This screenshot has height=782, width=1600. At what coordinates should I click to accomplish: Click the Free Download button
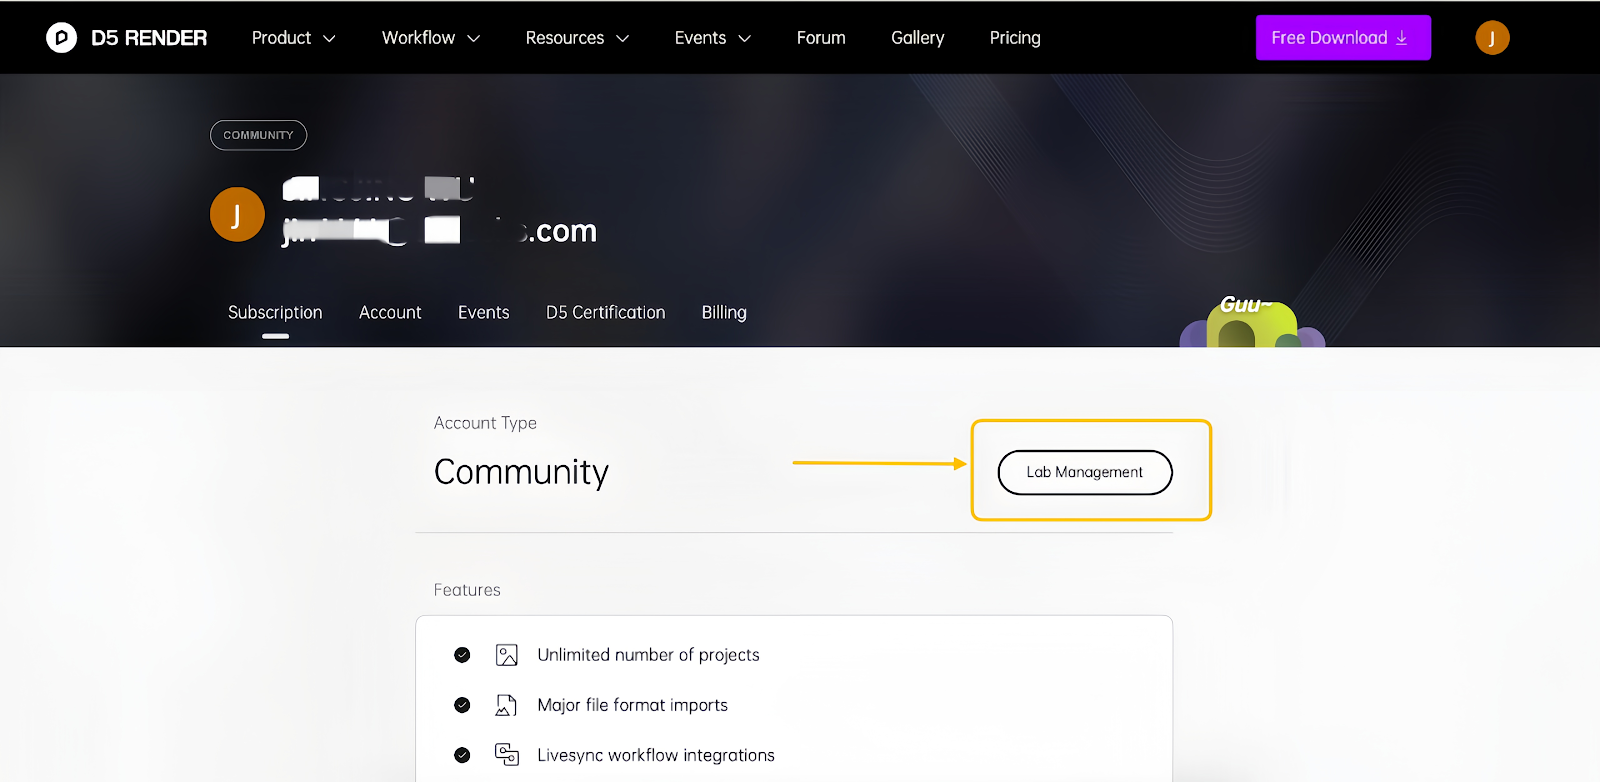pos(1343,38)
